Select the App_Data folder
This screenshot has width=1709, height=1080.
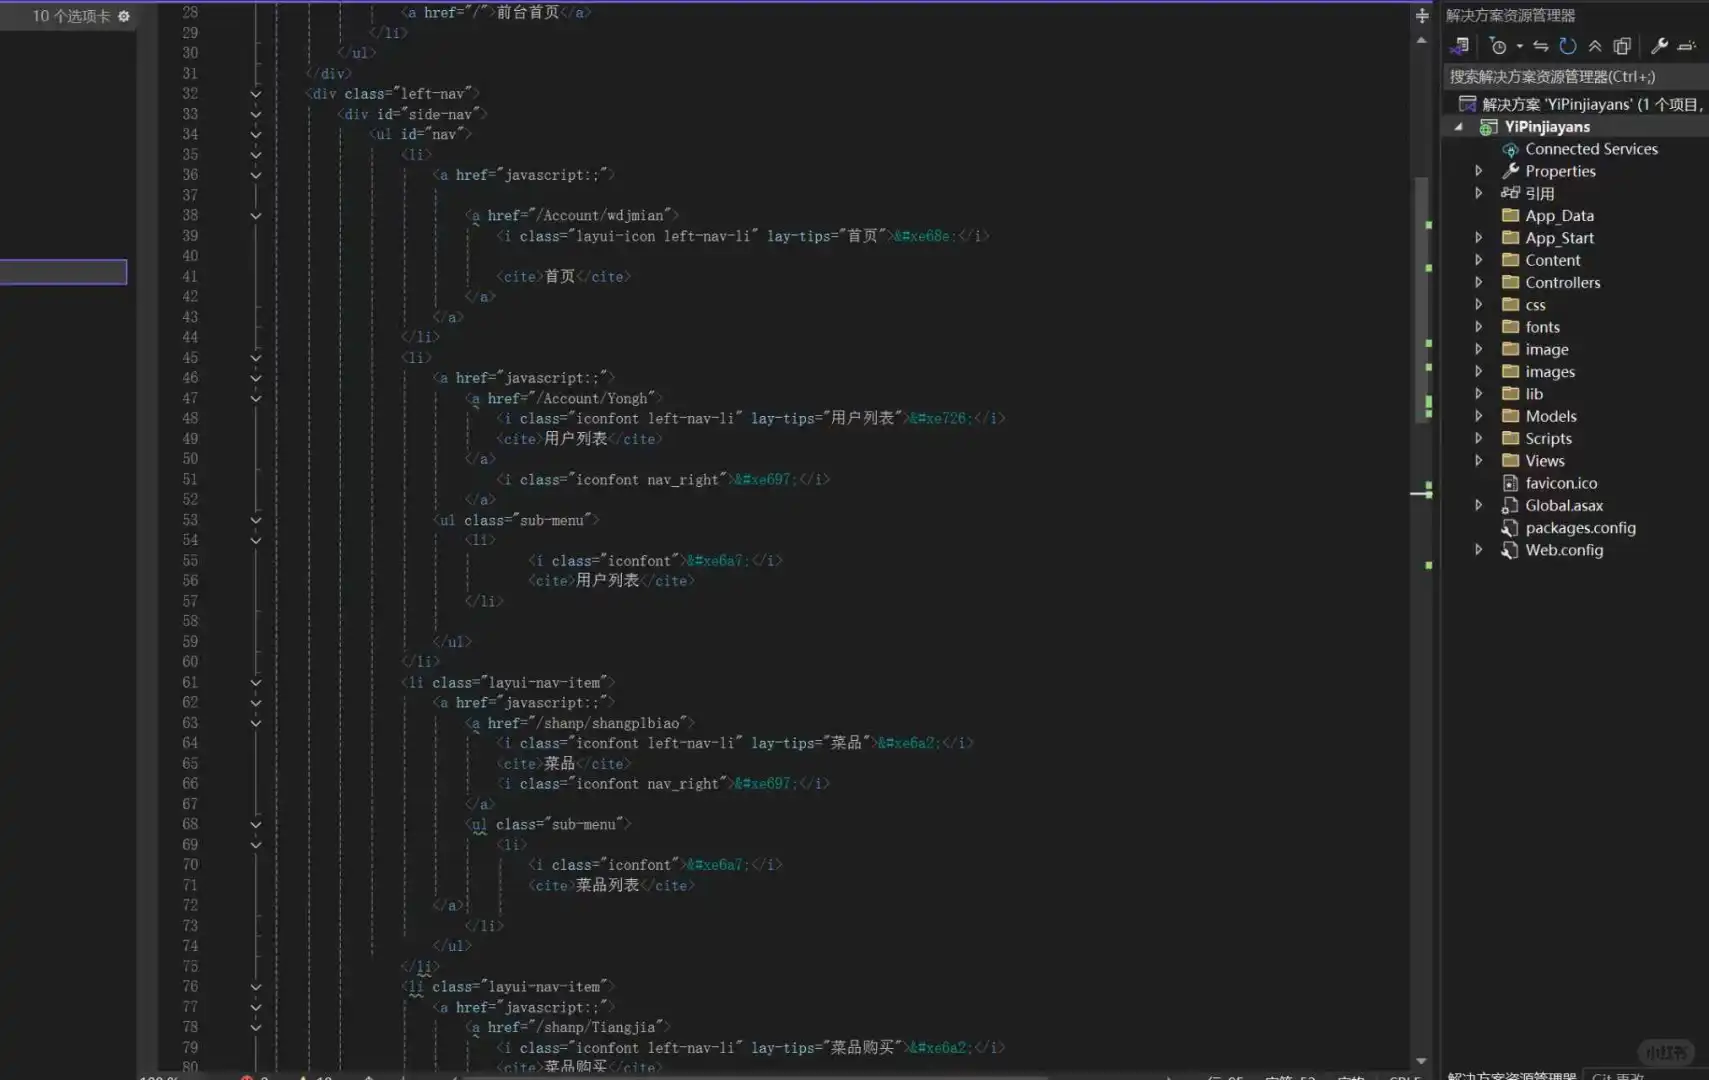coord(1559,216)
